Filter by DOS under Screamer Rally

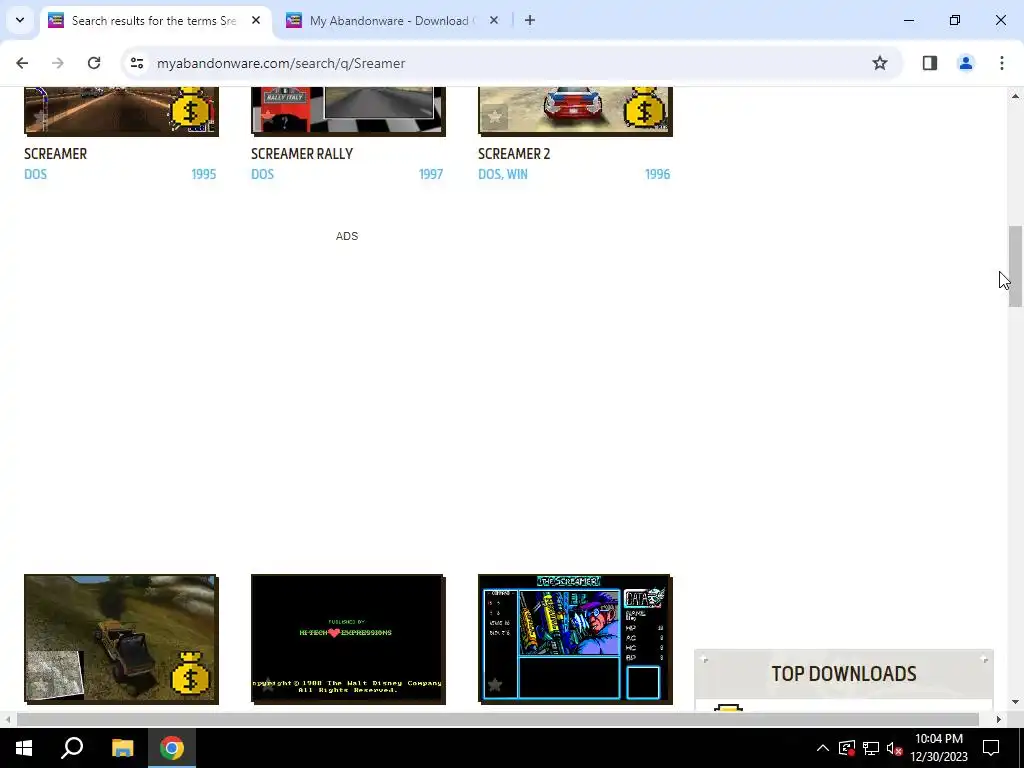coord(263,174)
